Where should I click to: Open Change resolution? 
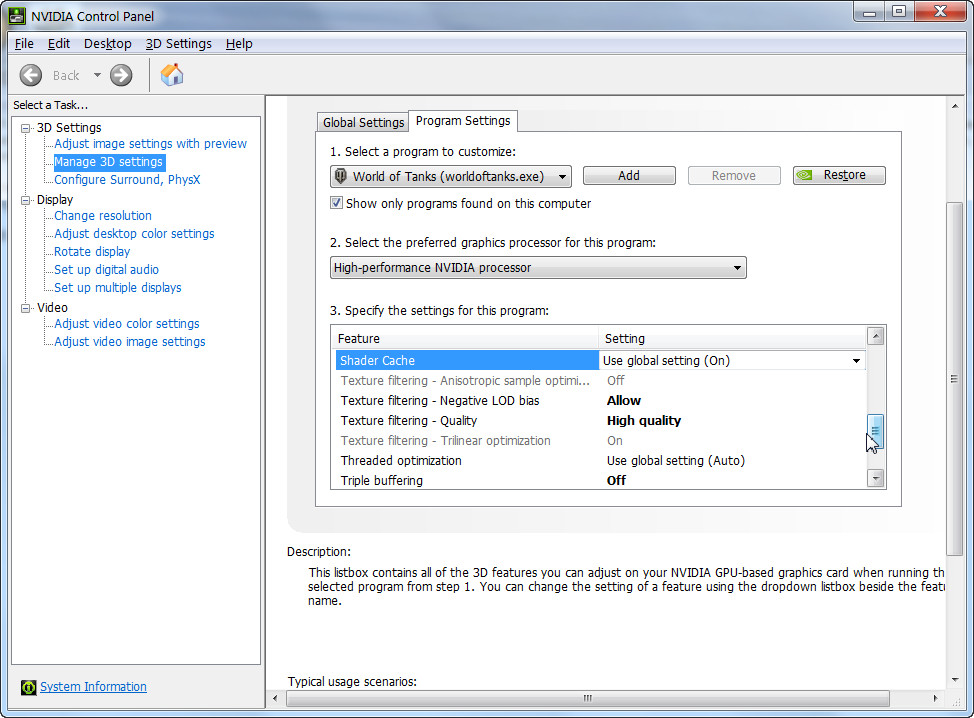[102, 216]
